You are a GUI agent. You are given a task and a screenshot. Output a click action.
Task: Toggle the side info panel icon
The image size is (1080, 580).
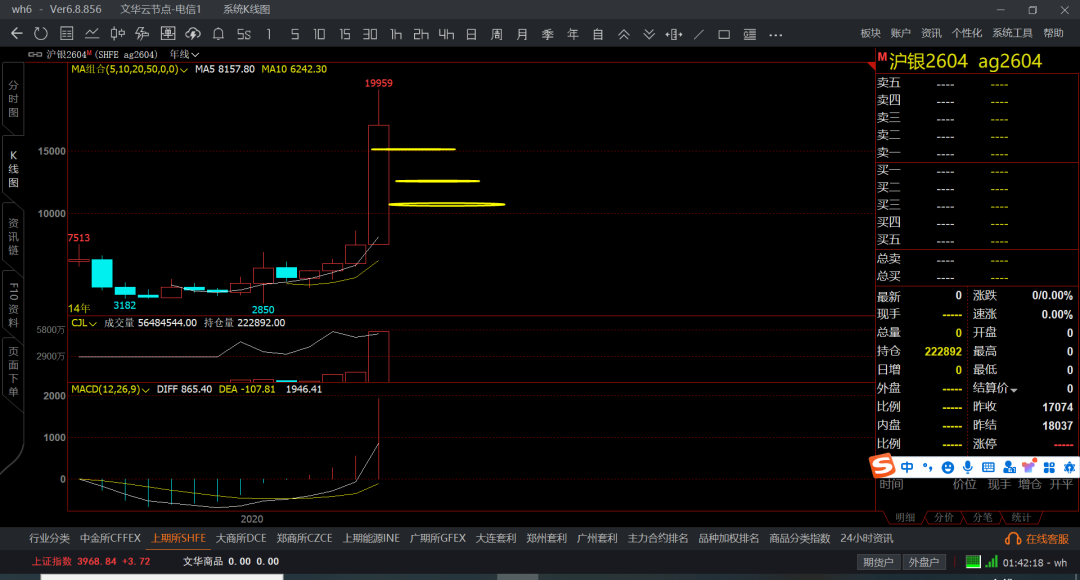[749, 34]
